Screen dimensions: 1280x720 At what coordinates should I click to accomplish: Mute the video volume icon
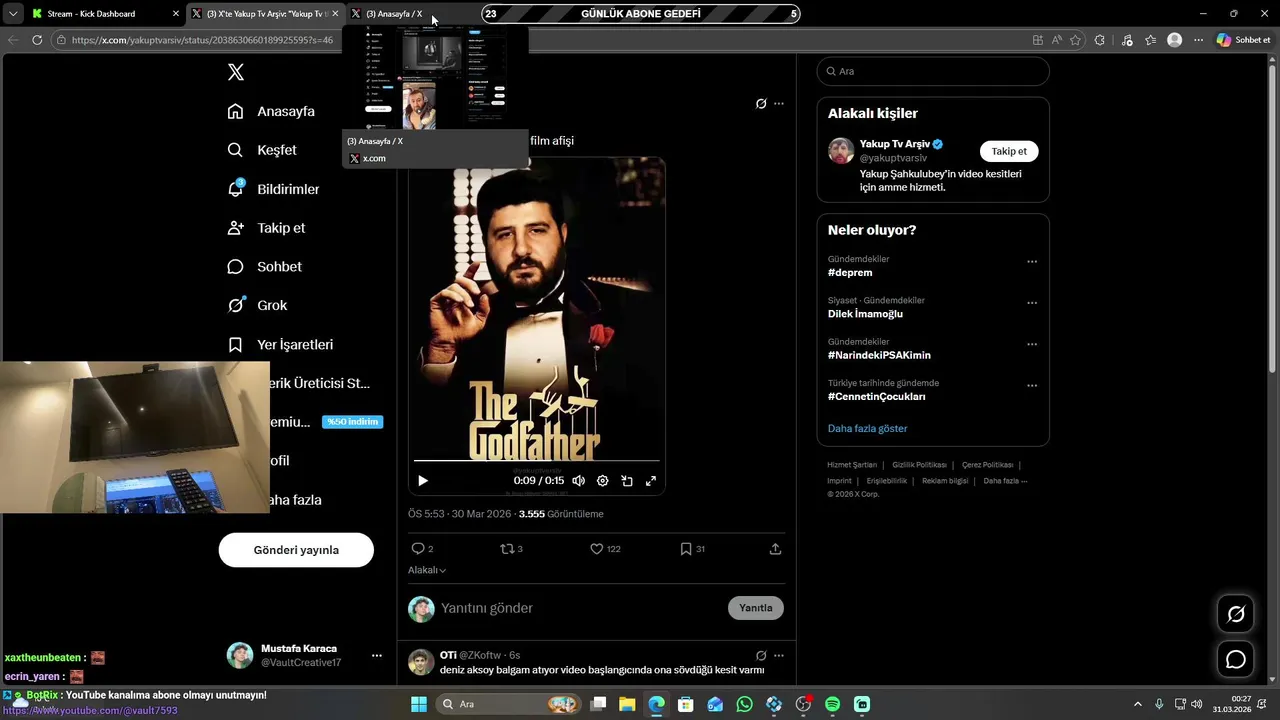pyautogui.click(x=578, y=481)
